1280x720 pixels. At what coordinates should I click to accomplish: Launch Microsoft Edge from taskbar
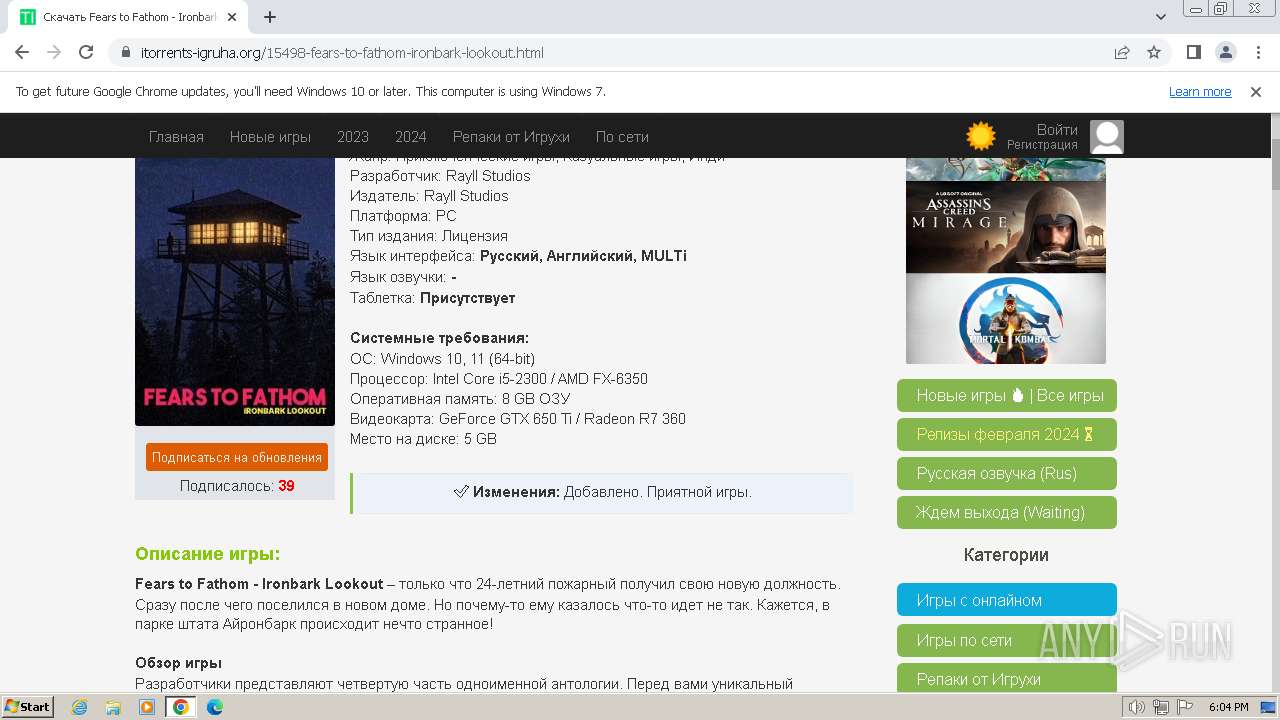[215, 707]
